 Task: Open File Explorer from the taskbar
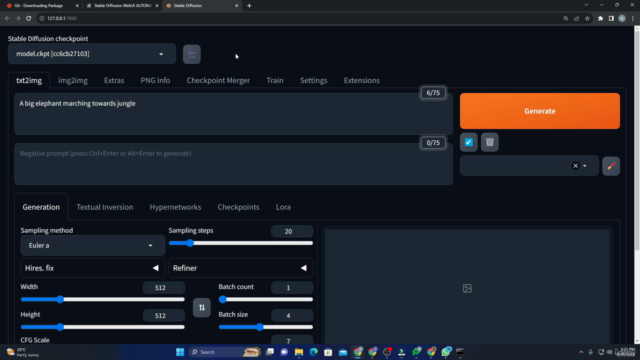pyautogui.click(x=299, y=352)
